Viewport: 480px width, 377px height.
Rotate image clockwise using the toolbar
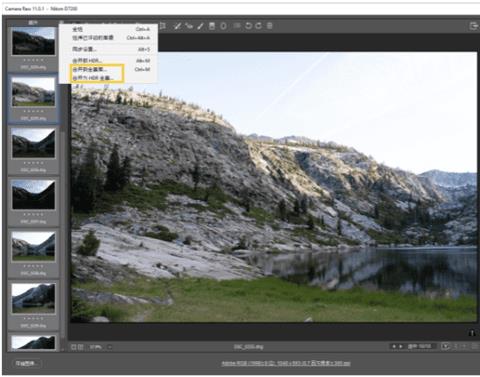tap(259, 26)
